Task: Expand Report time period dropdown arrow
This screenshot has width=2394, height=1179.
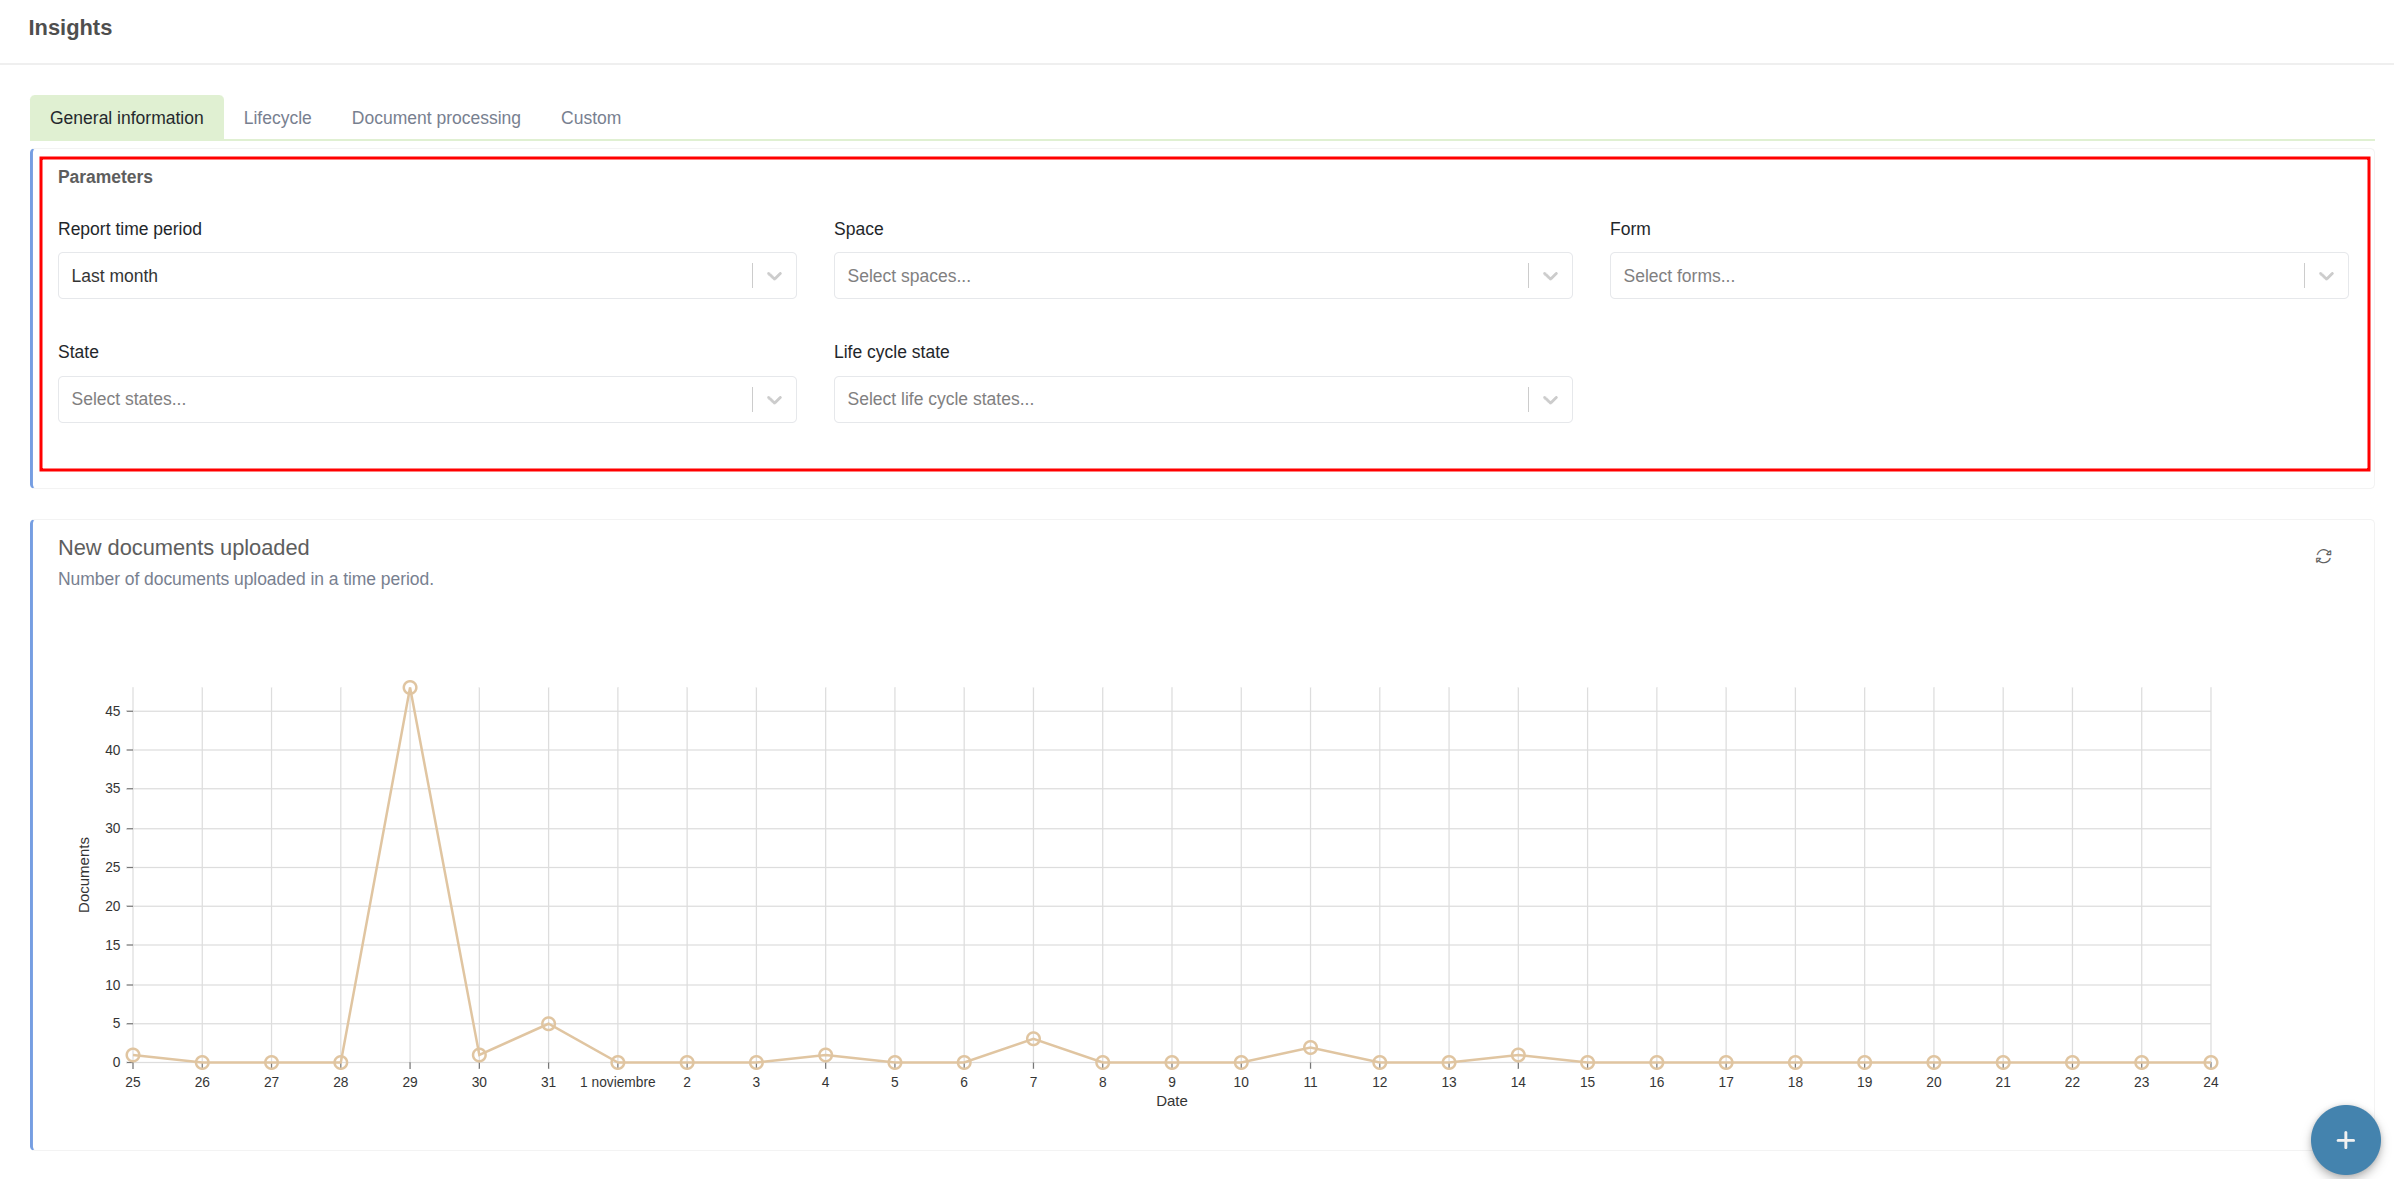Action: pyautogui.click(x=774, y=276)
